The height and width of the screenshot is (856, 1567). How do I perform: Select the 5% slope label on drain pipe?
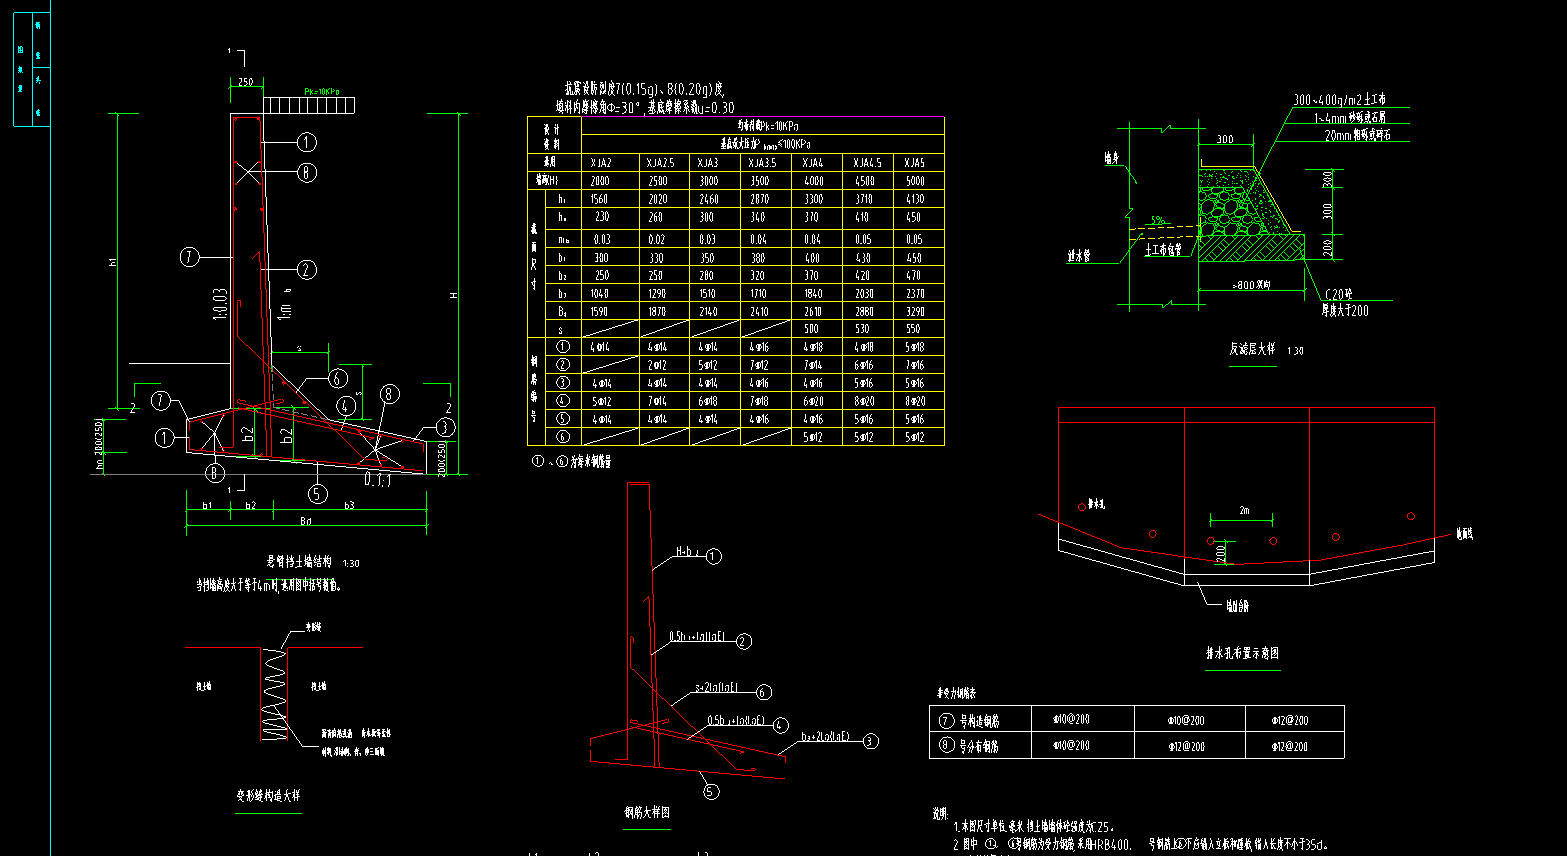1158,220
